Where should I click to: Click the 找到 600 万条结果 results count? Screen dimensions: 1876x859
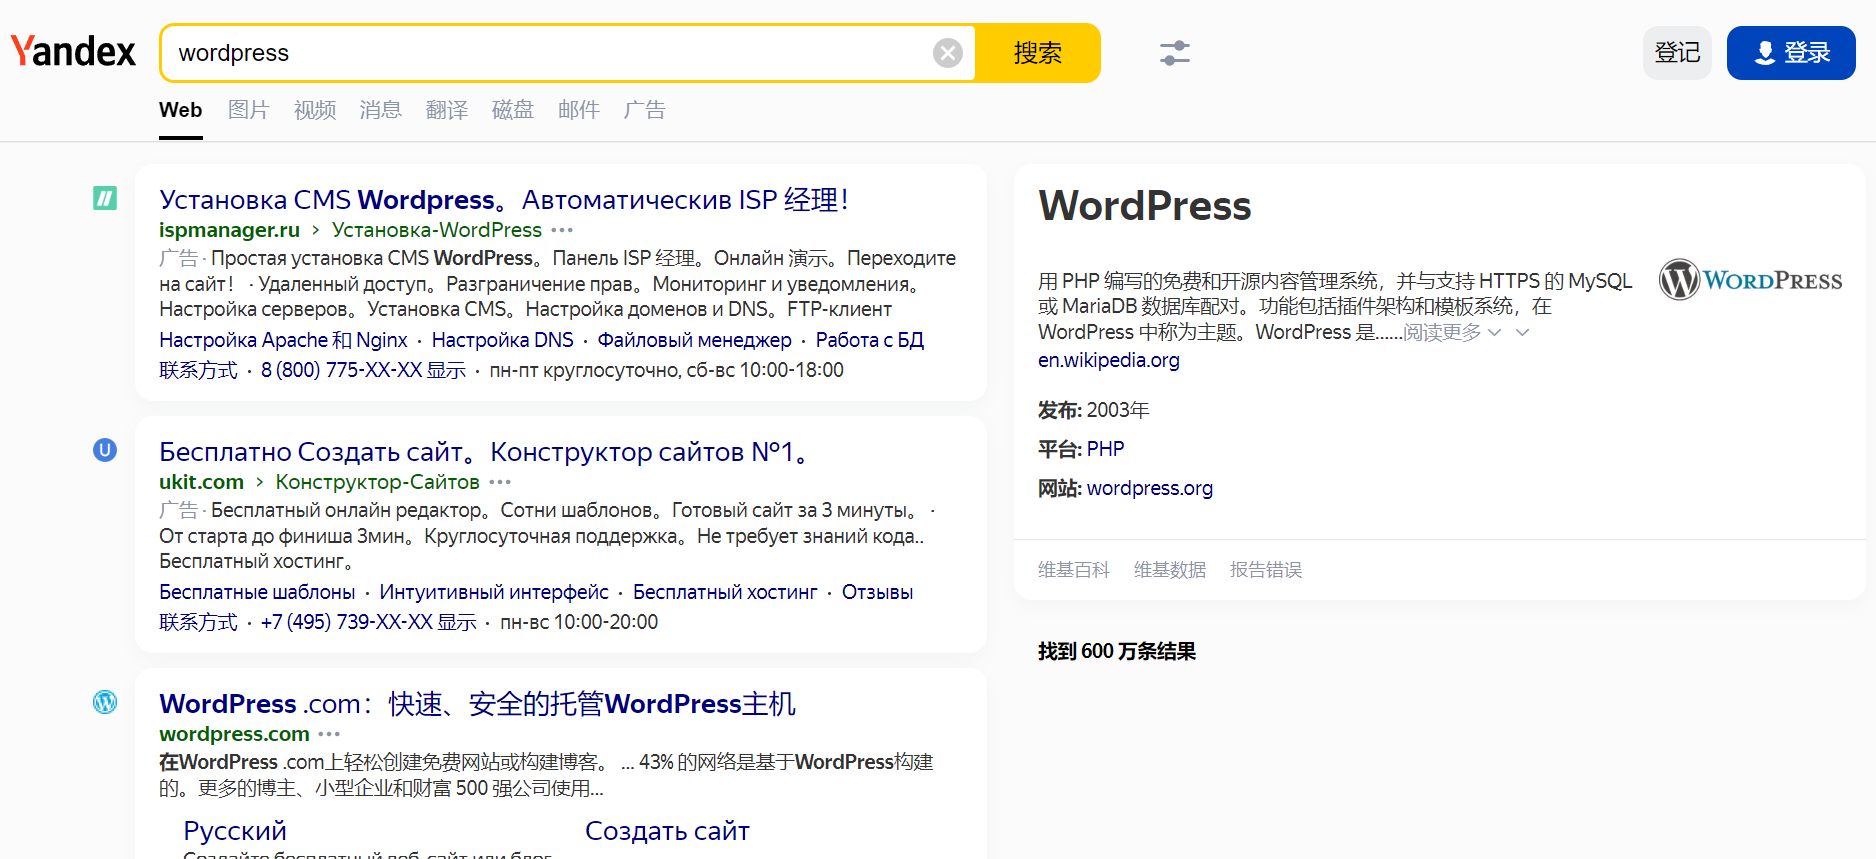tap(1117, 651)
